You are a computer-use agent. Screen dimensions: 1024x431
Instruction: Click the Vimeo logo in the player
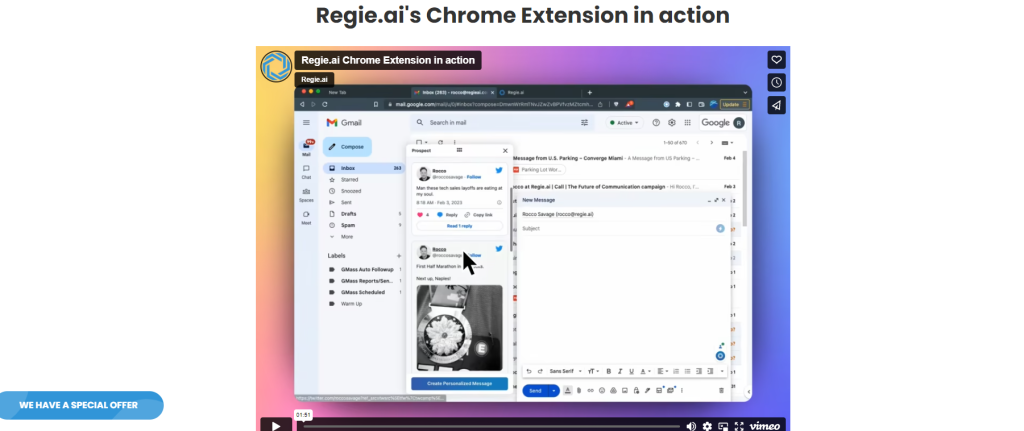click(765, 426)
